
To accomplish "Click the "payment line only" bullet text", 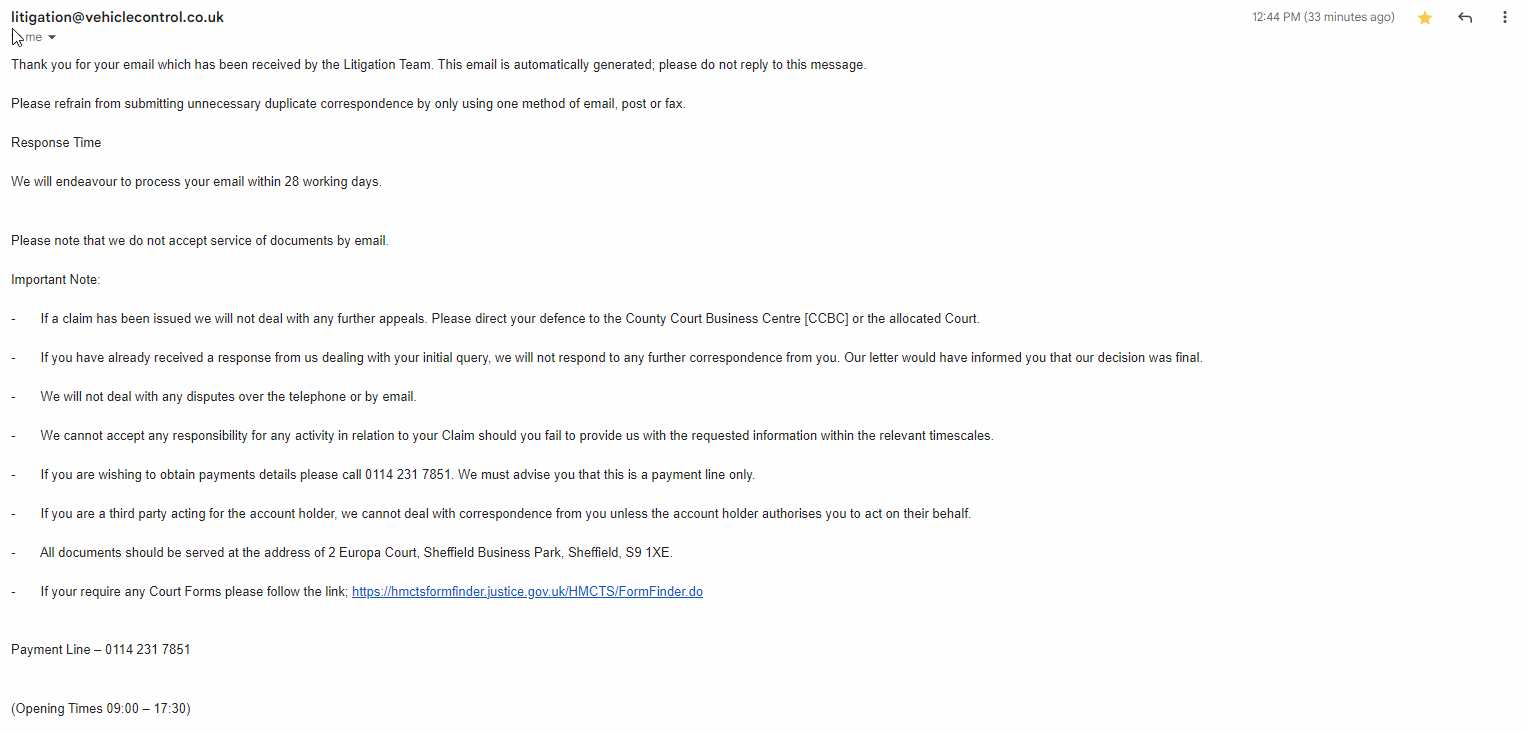I will [397, 475].
